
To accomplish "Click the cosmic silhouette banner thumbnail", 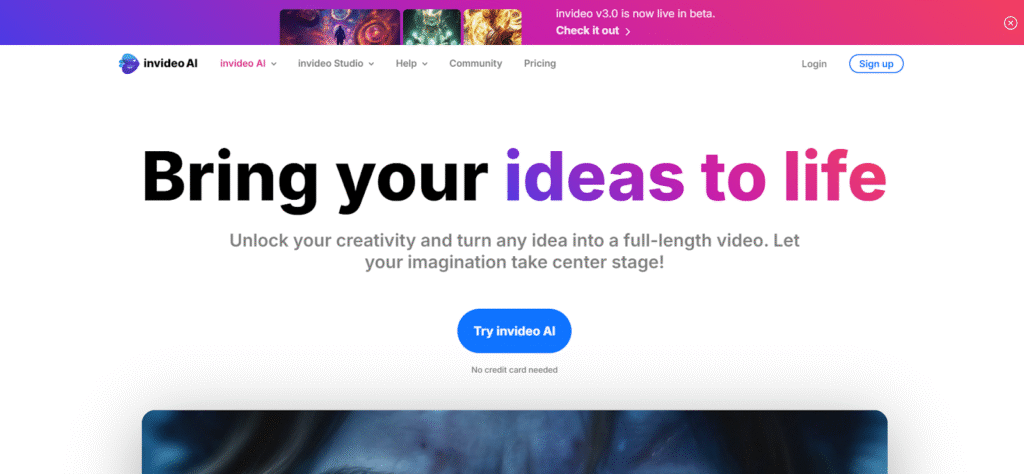I will (340, 27).
